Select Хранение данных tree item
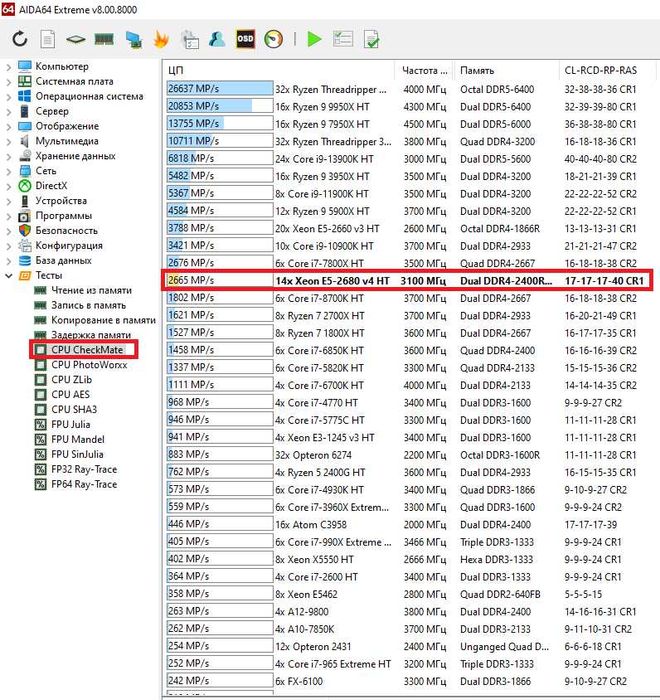The image size is (660, 700). coord(75,156)
